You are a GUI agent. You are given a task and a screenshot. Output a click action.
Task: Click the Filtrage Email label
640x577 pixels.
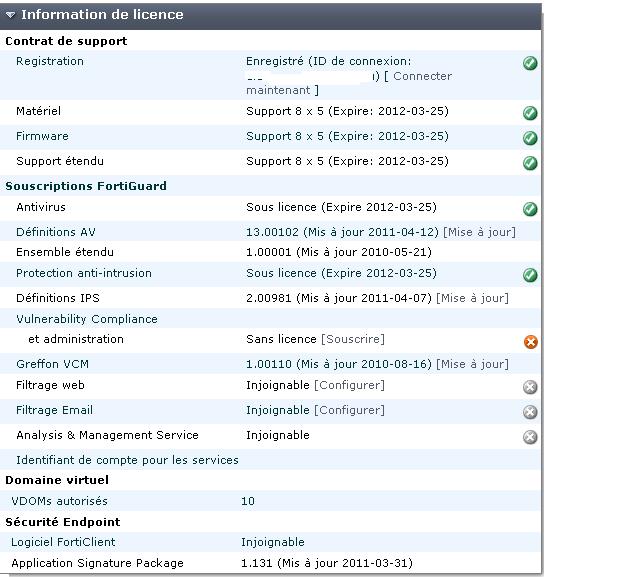pos(54,410)
